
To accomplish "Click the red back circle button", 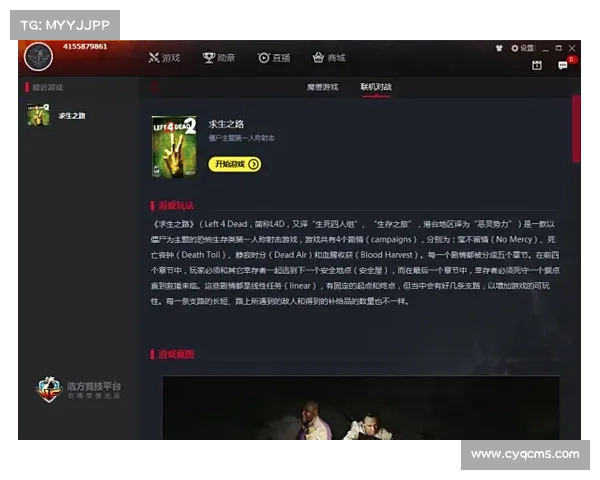I will point(155,88).
